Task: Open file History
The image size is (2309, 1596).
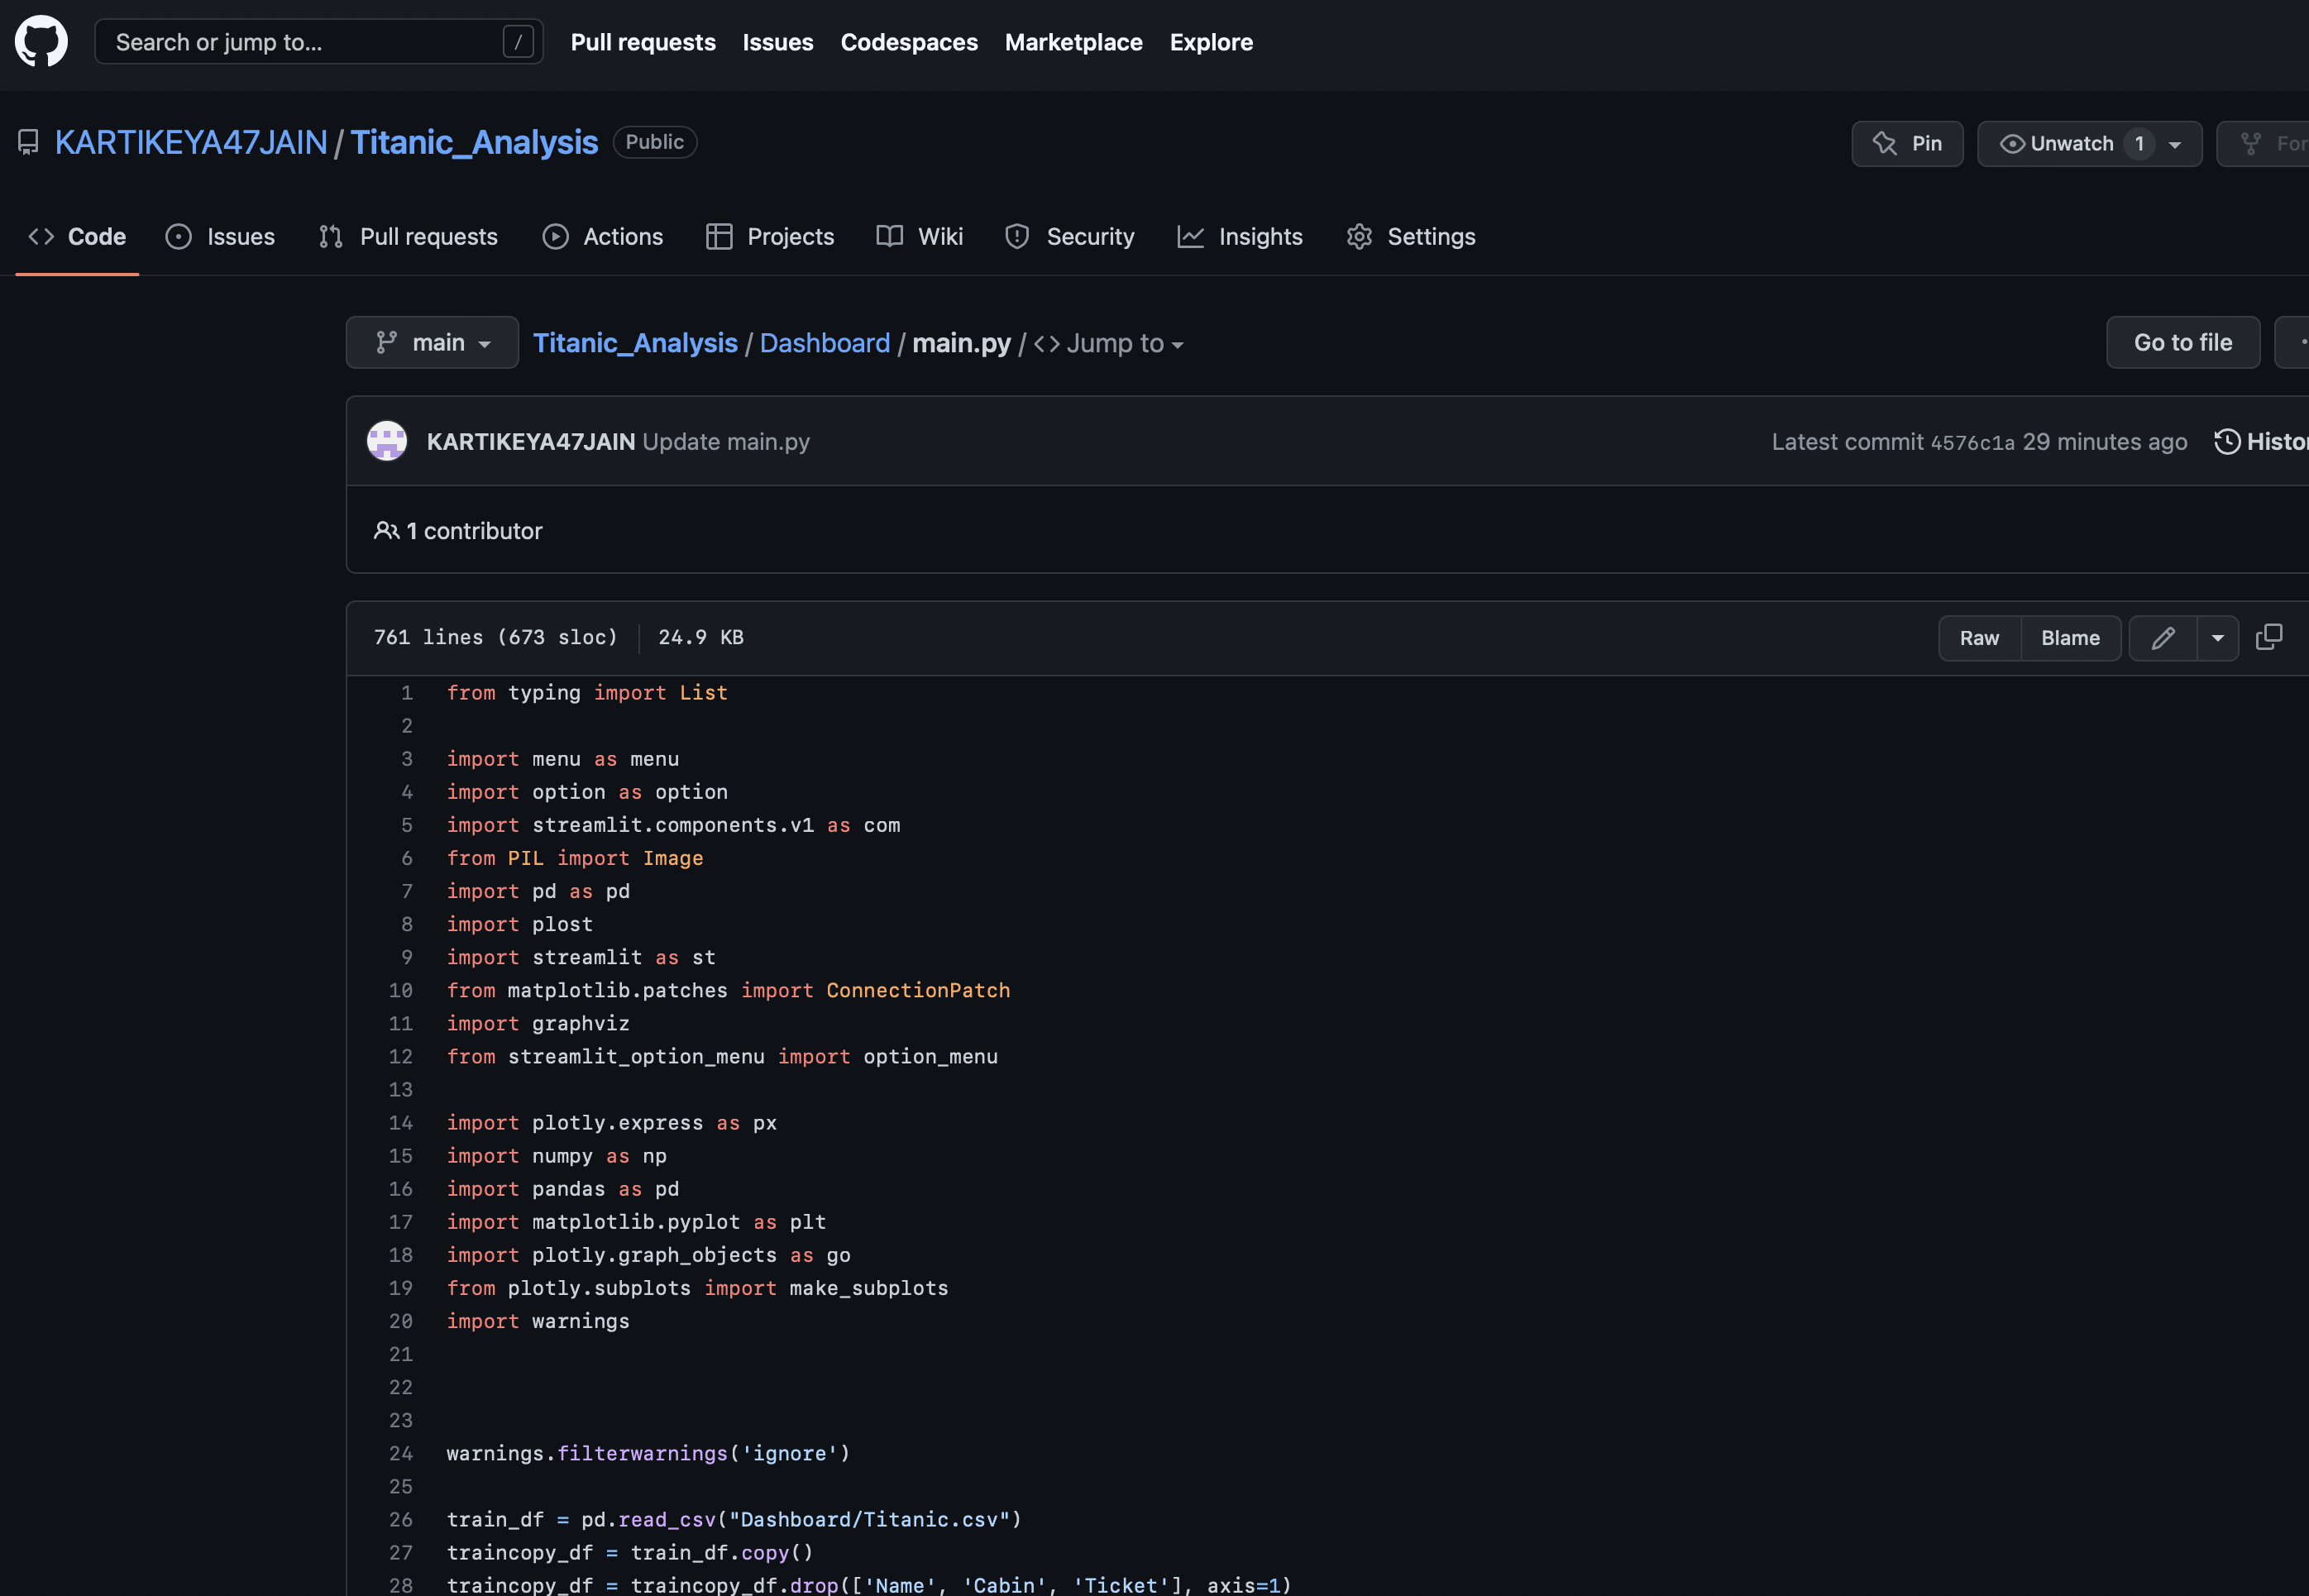Action: click(x=2262, y=442)
